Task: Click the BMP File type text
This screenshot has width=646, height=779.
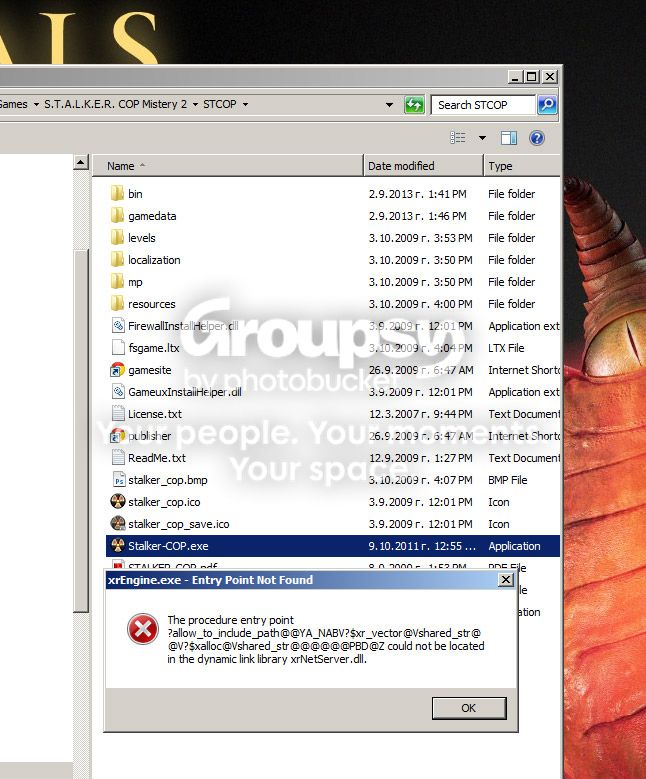Action: (507, 480)
